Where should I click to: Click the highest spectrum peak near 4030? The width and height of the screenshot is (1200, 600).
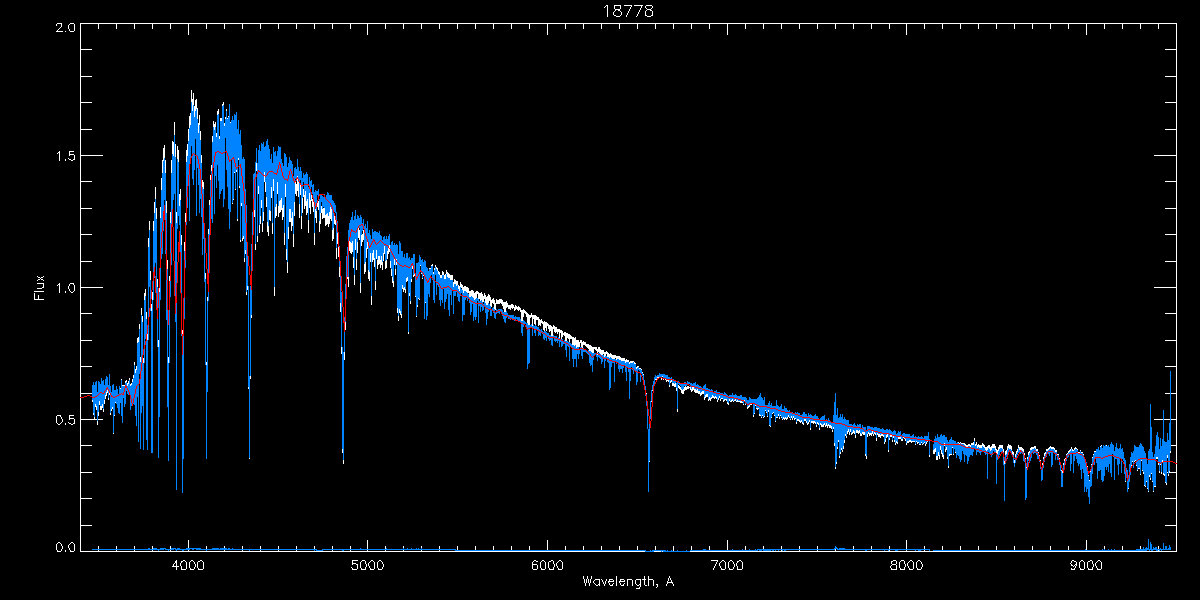[192, 93]
